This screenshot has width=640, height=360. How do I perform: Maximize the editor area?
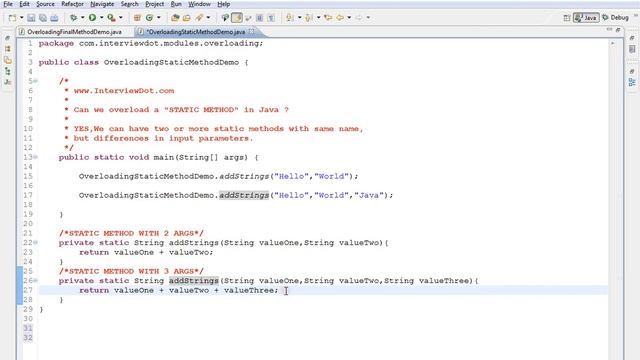pyautogui.click(x=618, y=29)
